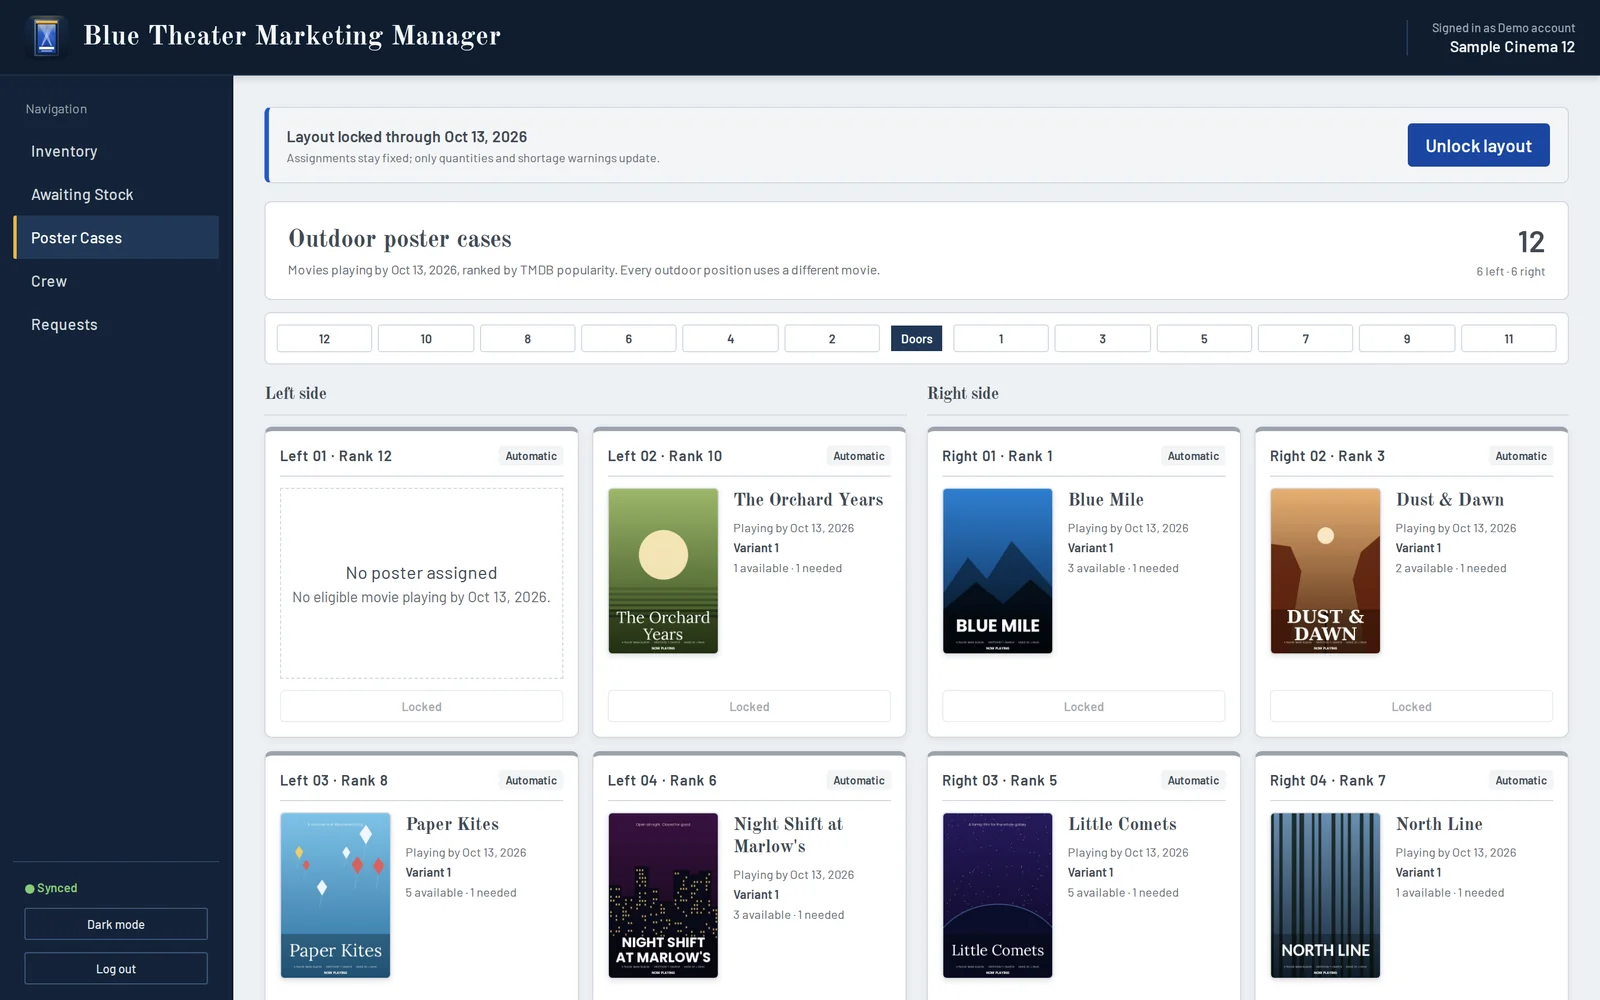The height and width of the screenshot is (1000, 1600).
Task: Select Poster Cases in the navigation
Action: click(x=116, y=238)
